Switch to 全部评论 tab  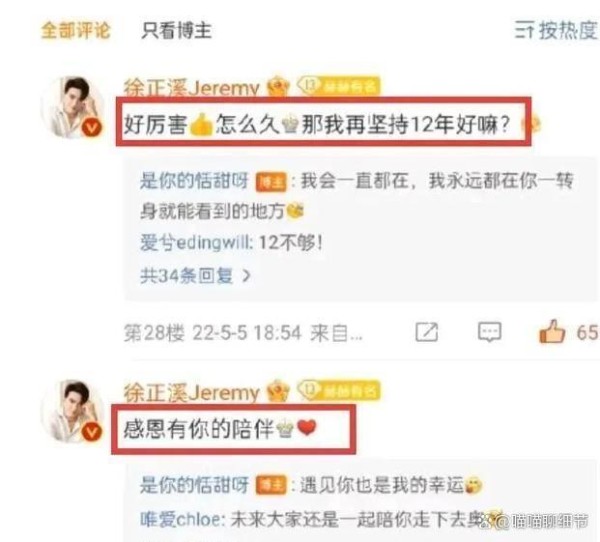[75, 30]
